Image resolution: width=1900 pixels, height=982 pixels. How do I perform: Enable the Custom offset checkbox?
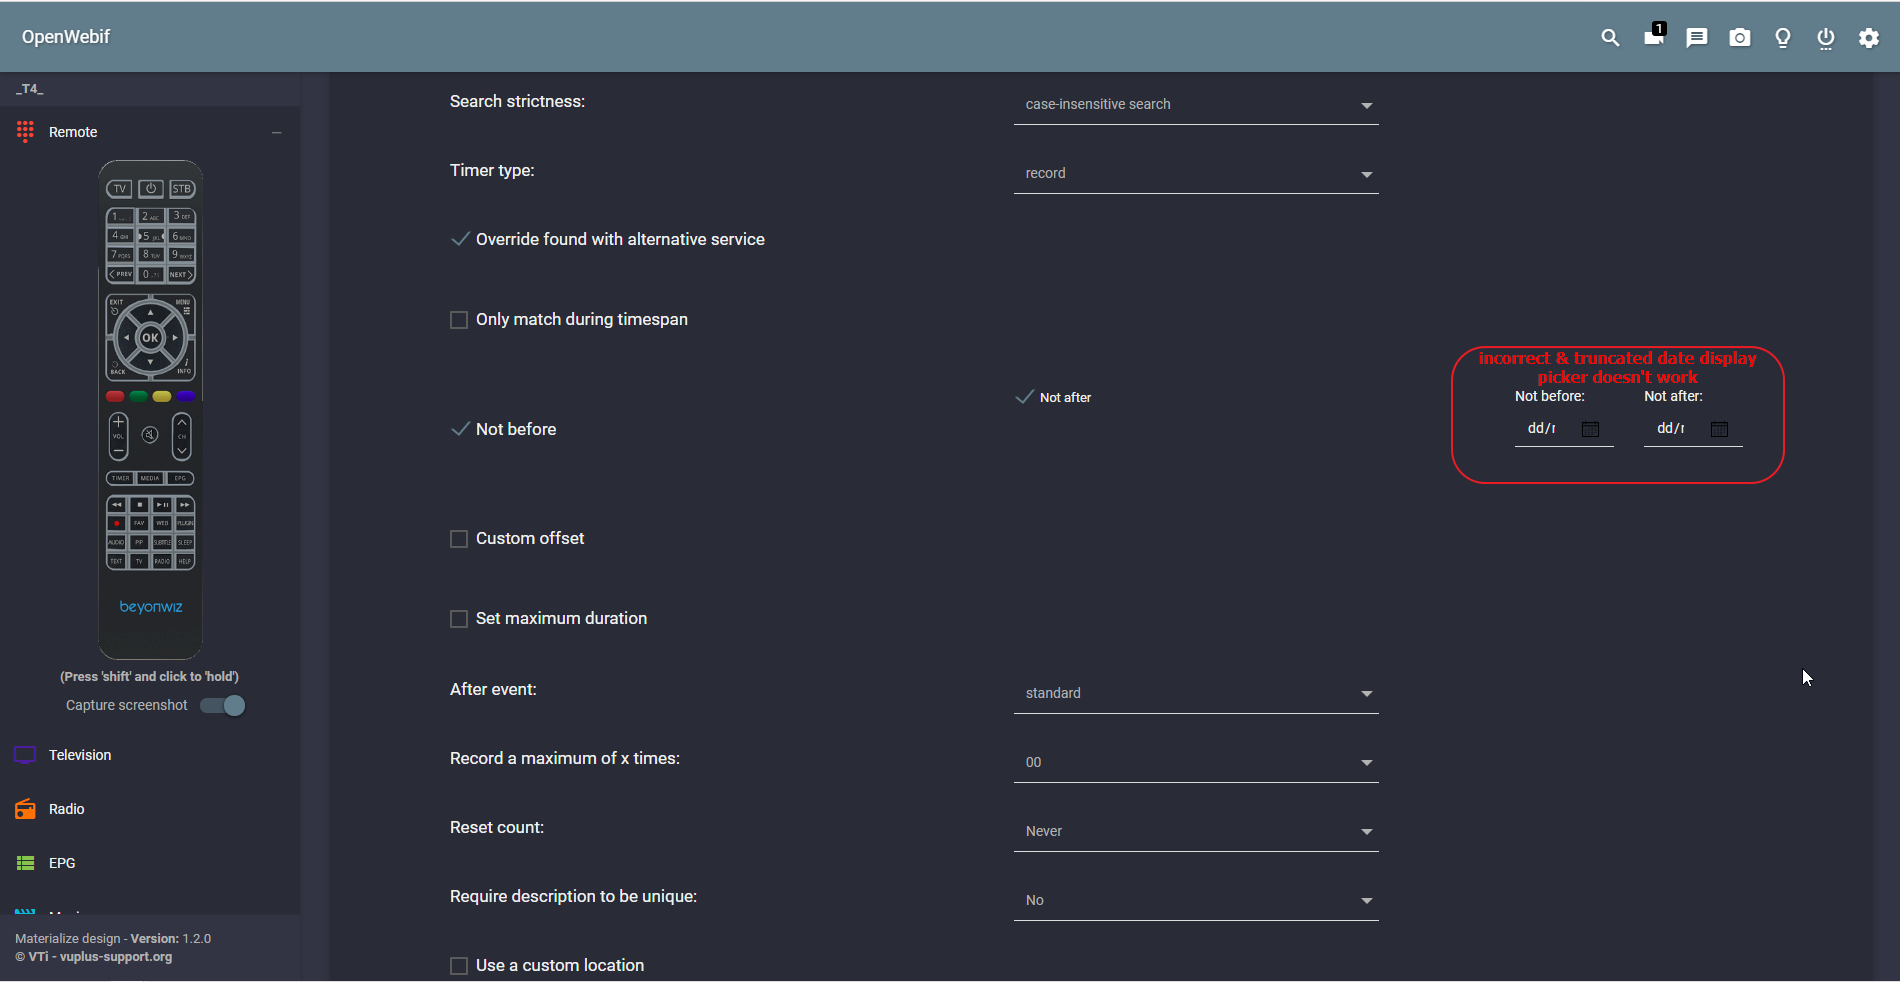[459, 538]
